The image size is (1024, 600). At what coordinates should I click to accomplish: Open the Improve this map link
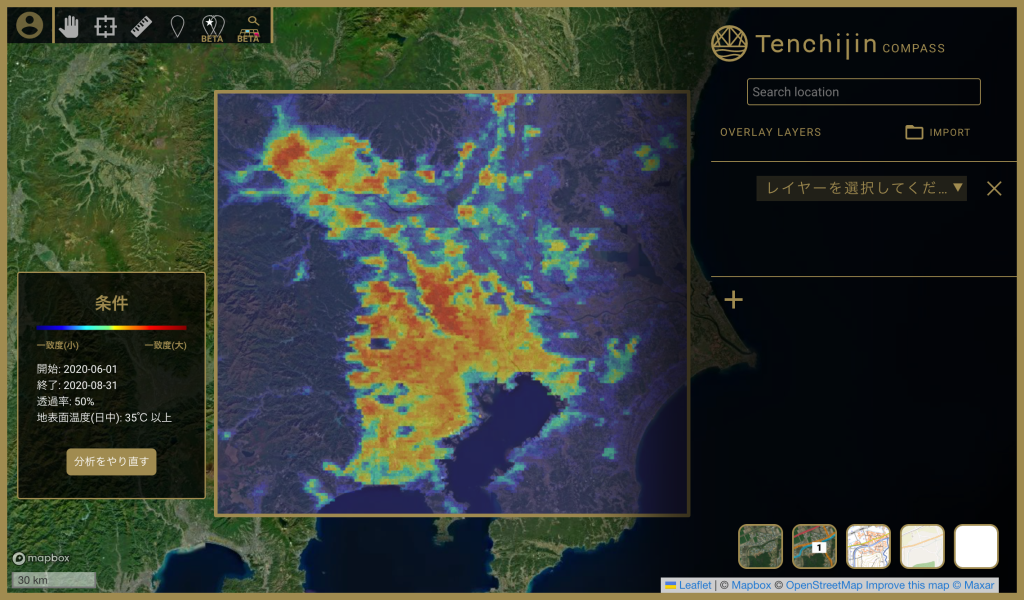[x=904, y=585]
